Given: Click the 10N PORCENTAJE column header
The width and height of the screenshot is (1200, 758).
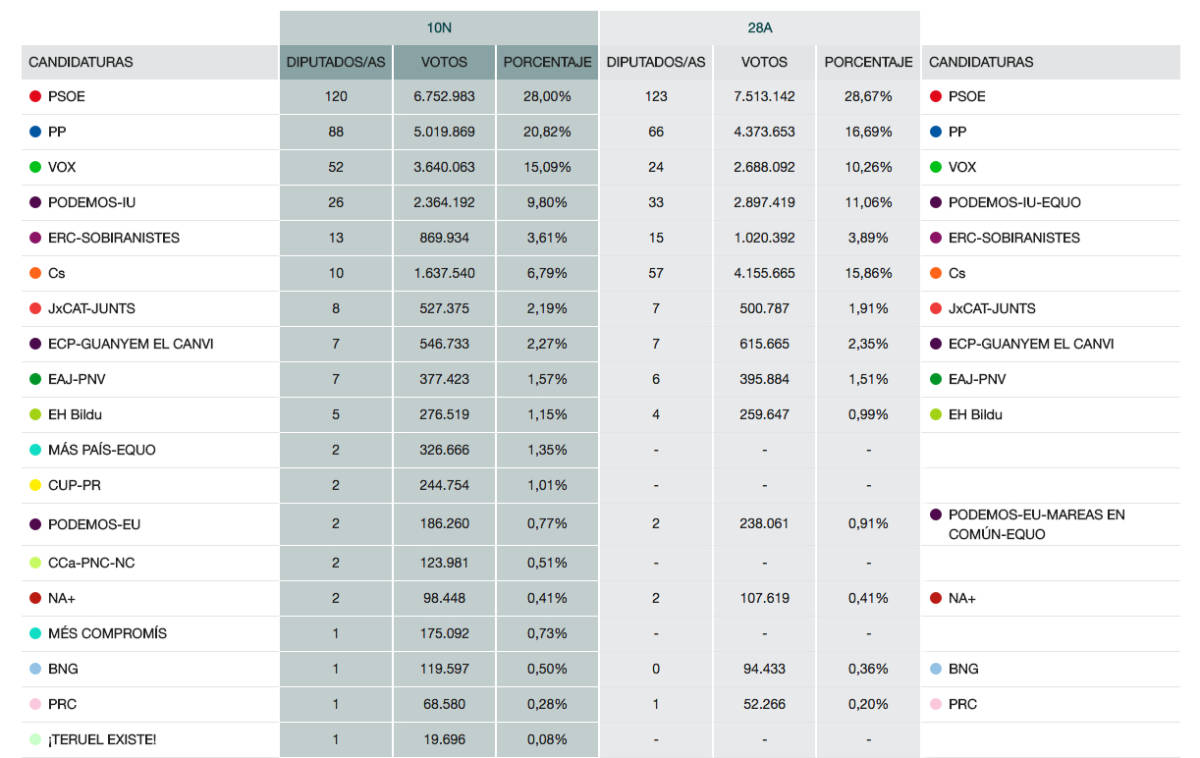Looking at the screenshot, I should tap(547, 62).
